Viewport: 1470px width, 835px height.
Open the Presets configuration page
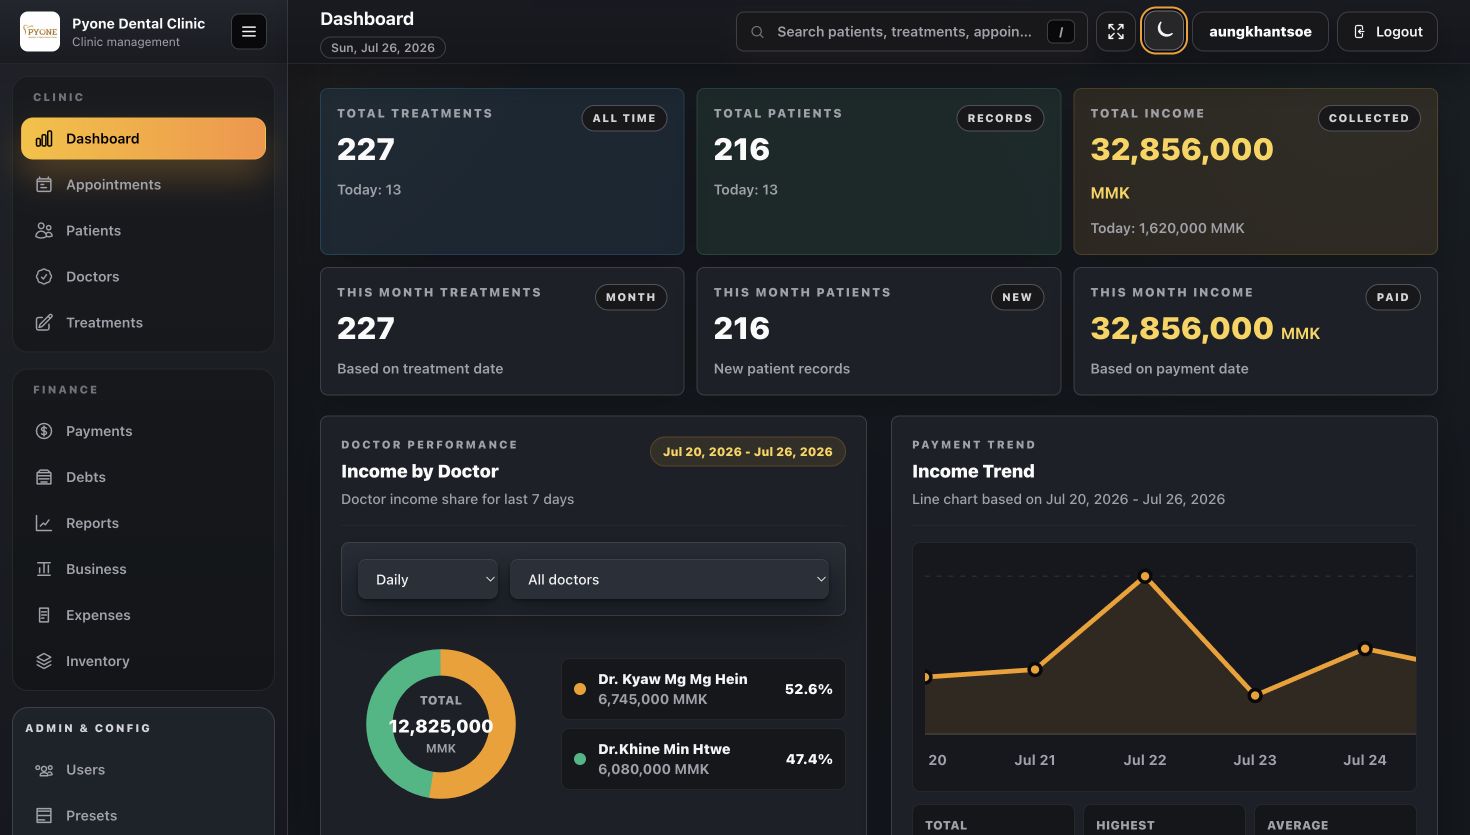click(143, 816)
